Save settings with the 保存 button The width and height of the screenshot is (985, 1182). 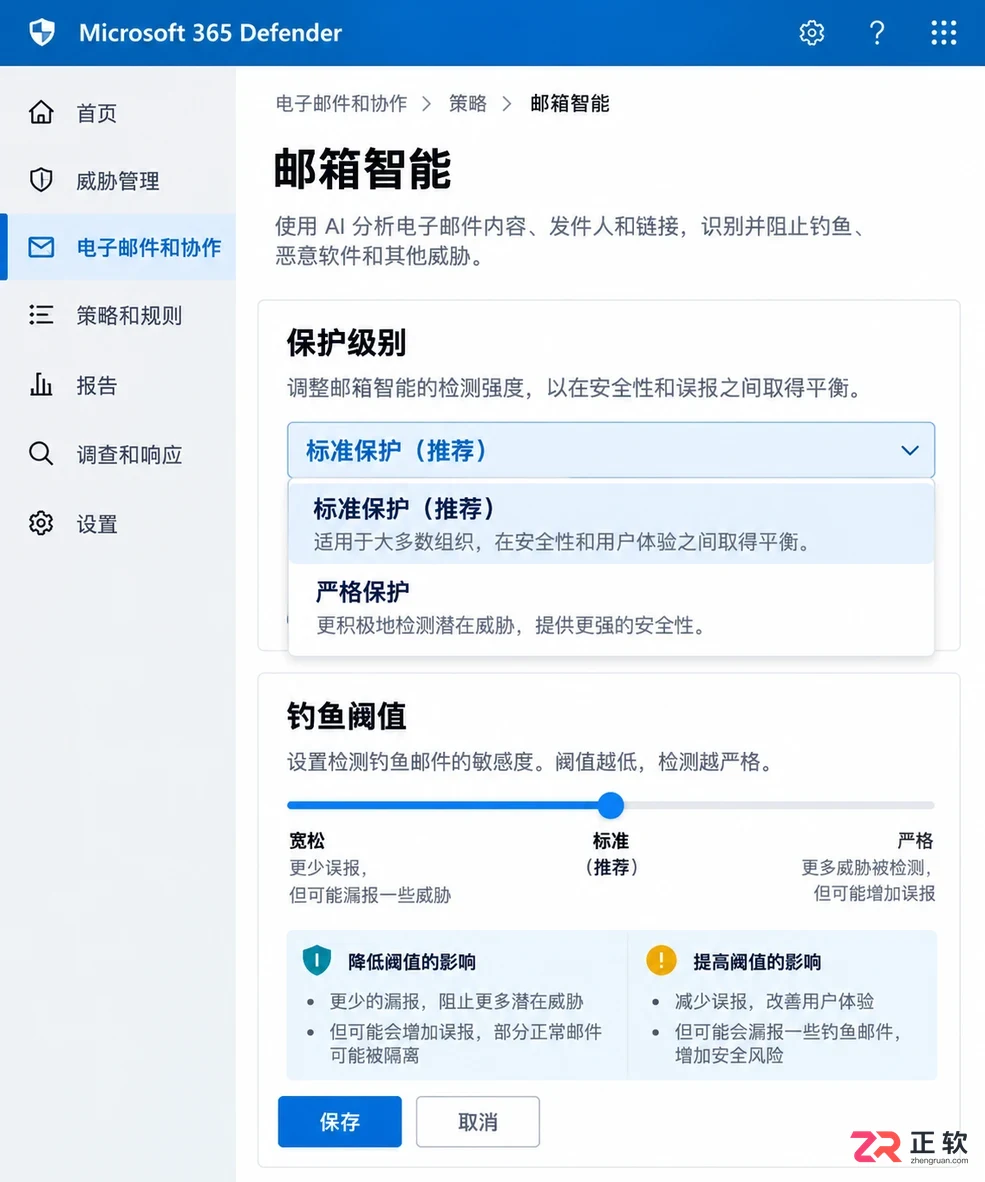(x=339, y=1122)
